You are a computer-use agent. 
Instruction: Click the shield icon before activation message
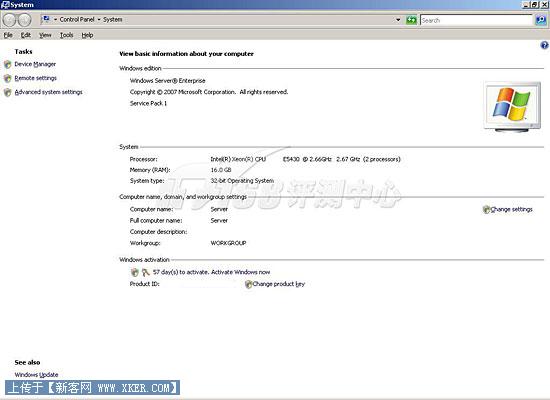tap(135, 272)
